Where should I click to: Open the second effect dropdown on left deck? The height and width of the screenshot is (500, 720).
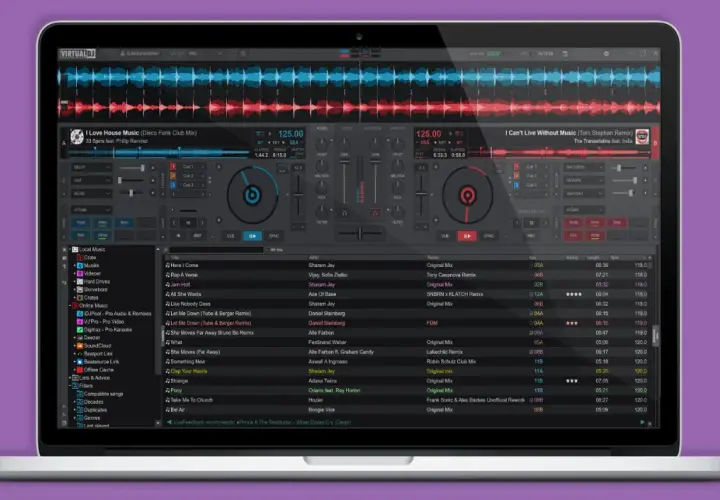[x=91, y=180]
